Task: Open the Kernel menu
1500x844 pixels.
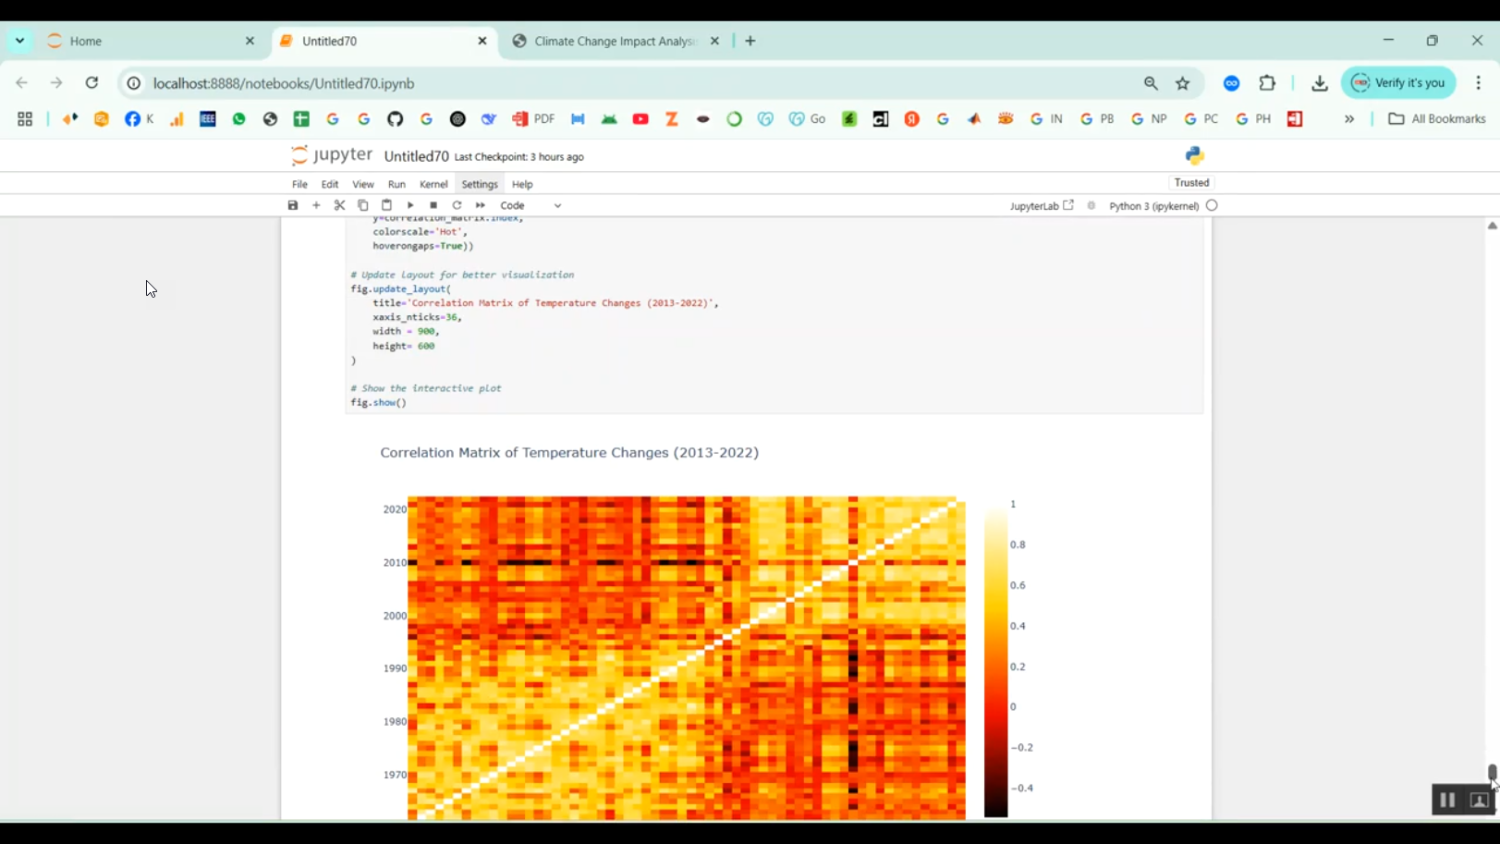Action: 433,184
